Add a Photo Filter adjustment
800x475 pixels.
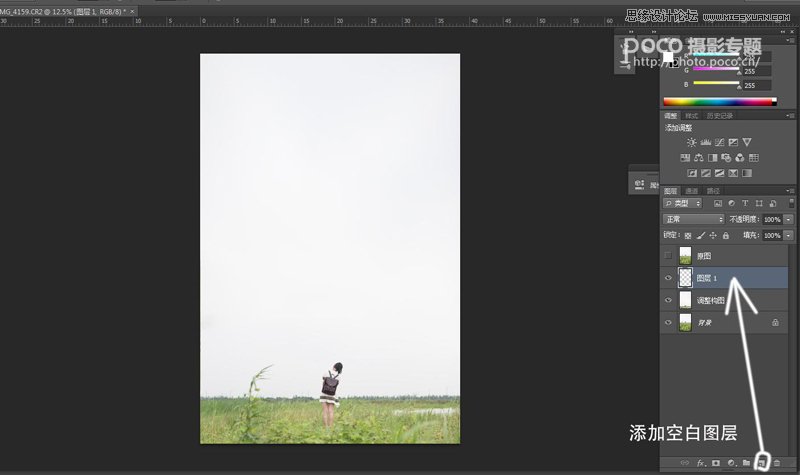click(726, 158)
